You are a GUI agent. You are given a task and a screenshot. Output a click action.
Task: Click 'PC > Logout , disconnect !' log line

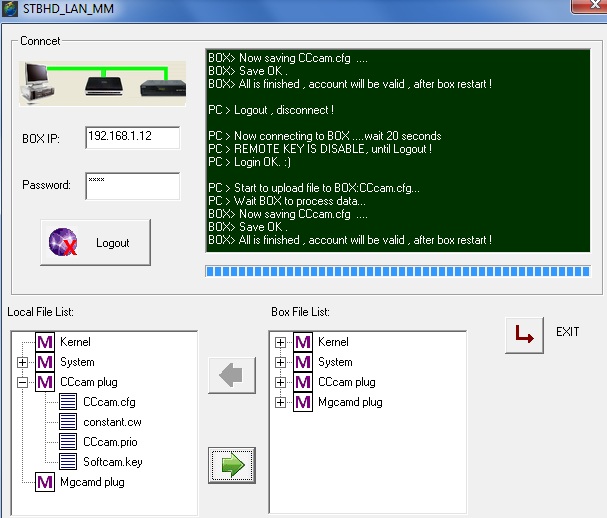pos(271,110)
